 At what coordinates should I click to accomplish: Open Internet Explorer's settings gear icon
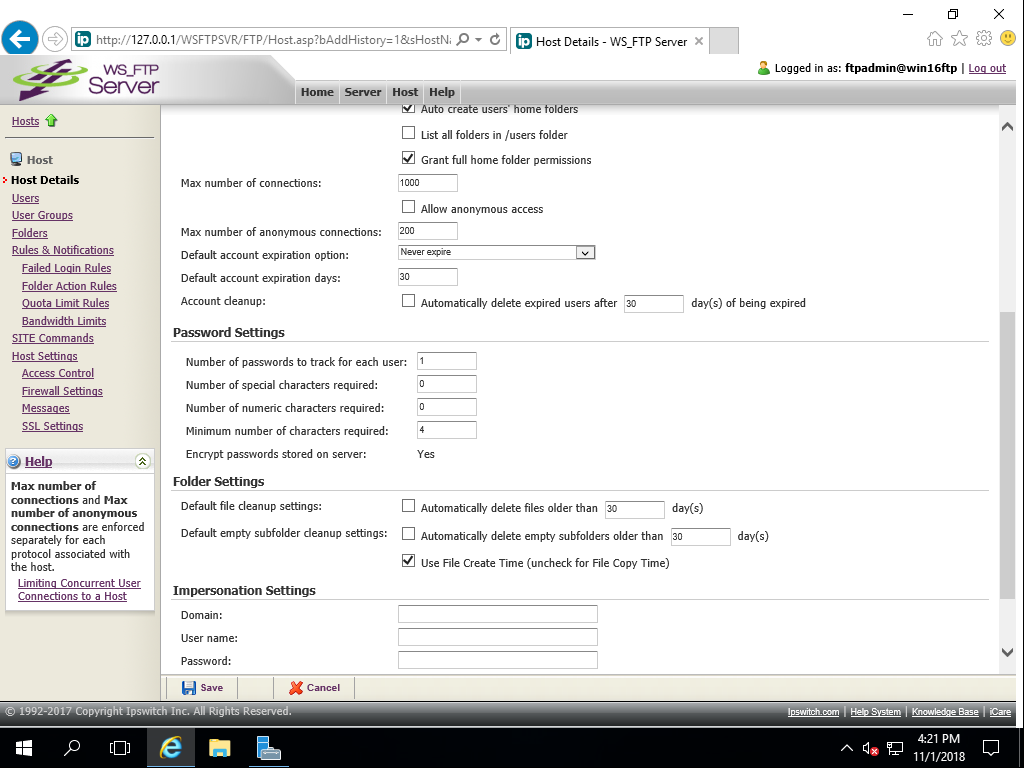[x=984, y=36]
